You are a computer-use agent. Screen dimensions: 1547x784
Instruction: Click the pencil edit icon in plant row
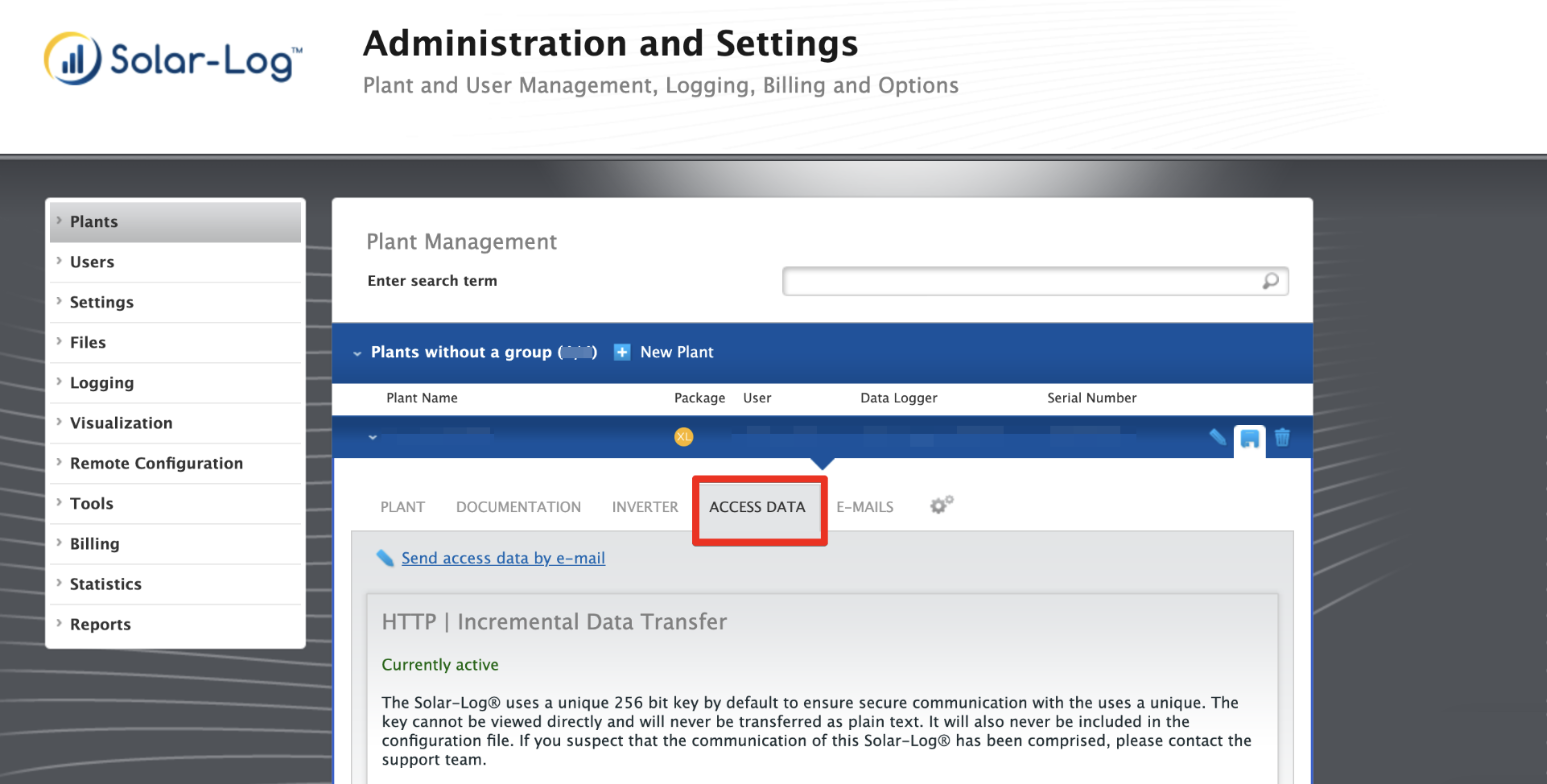point(1217,437)
